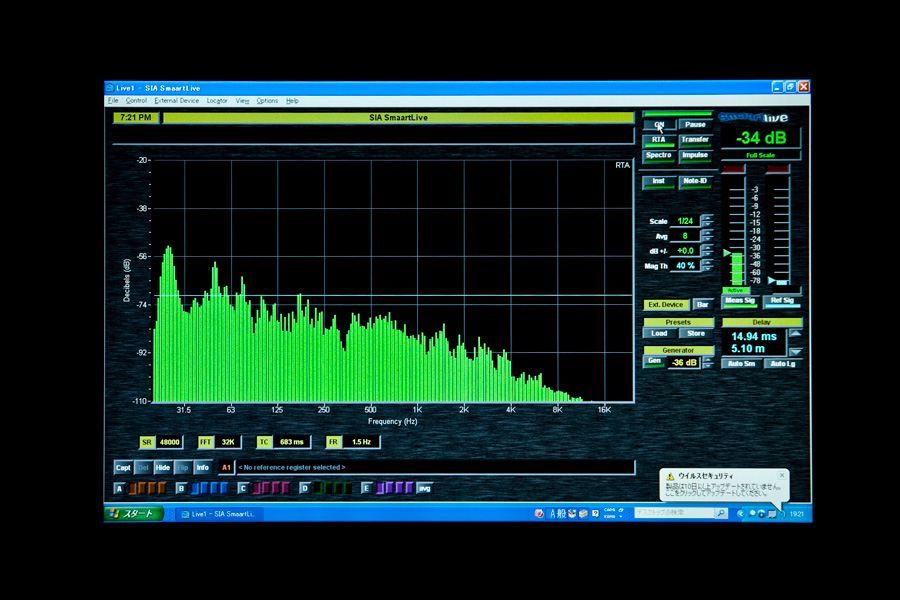Decrease the Mag Th percentage
Screen dimensions: 900x600
pos(708,269)
